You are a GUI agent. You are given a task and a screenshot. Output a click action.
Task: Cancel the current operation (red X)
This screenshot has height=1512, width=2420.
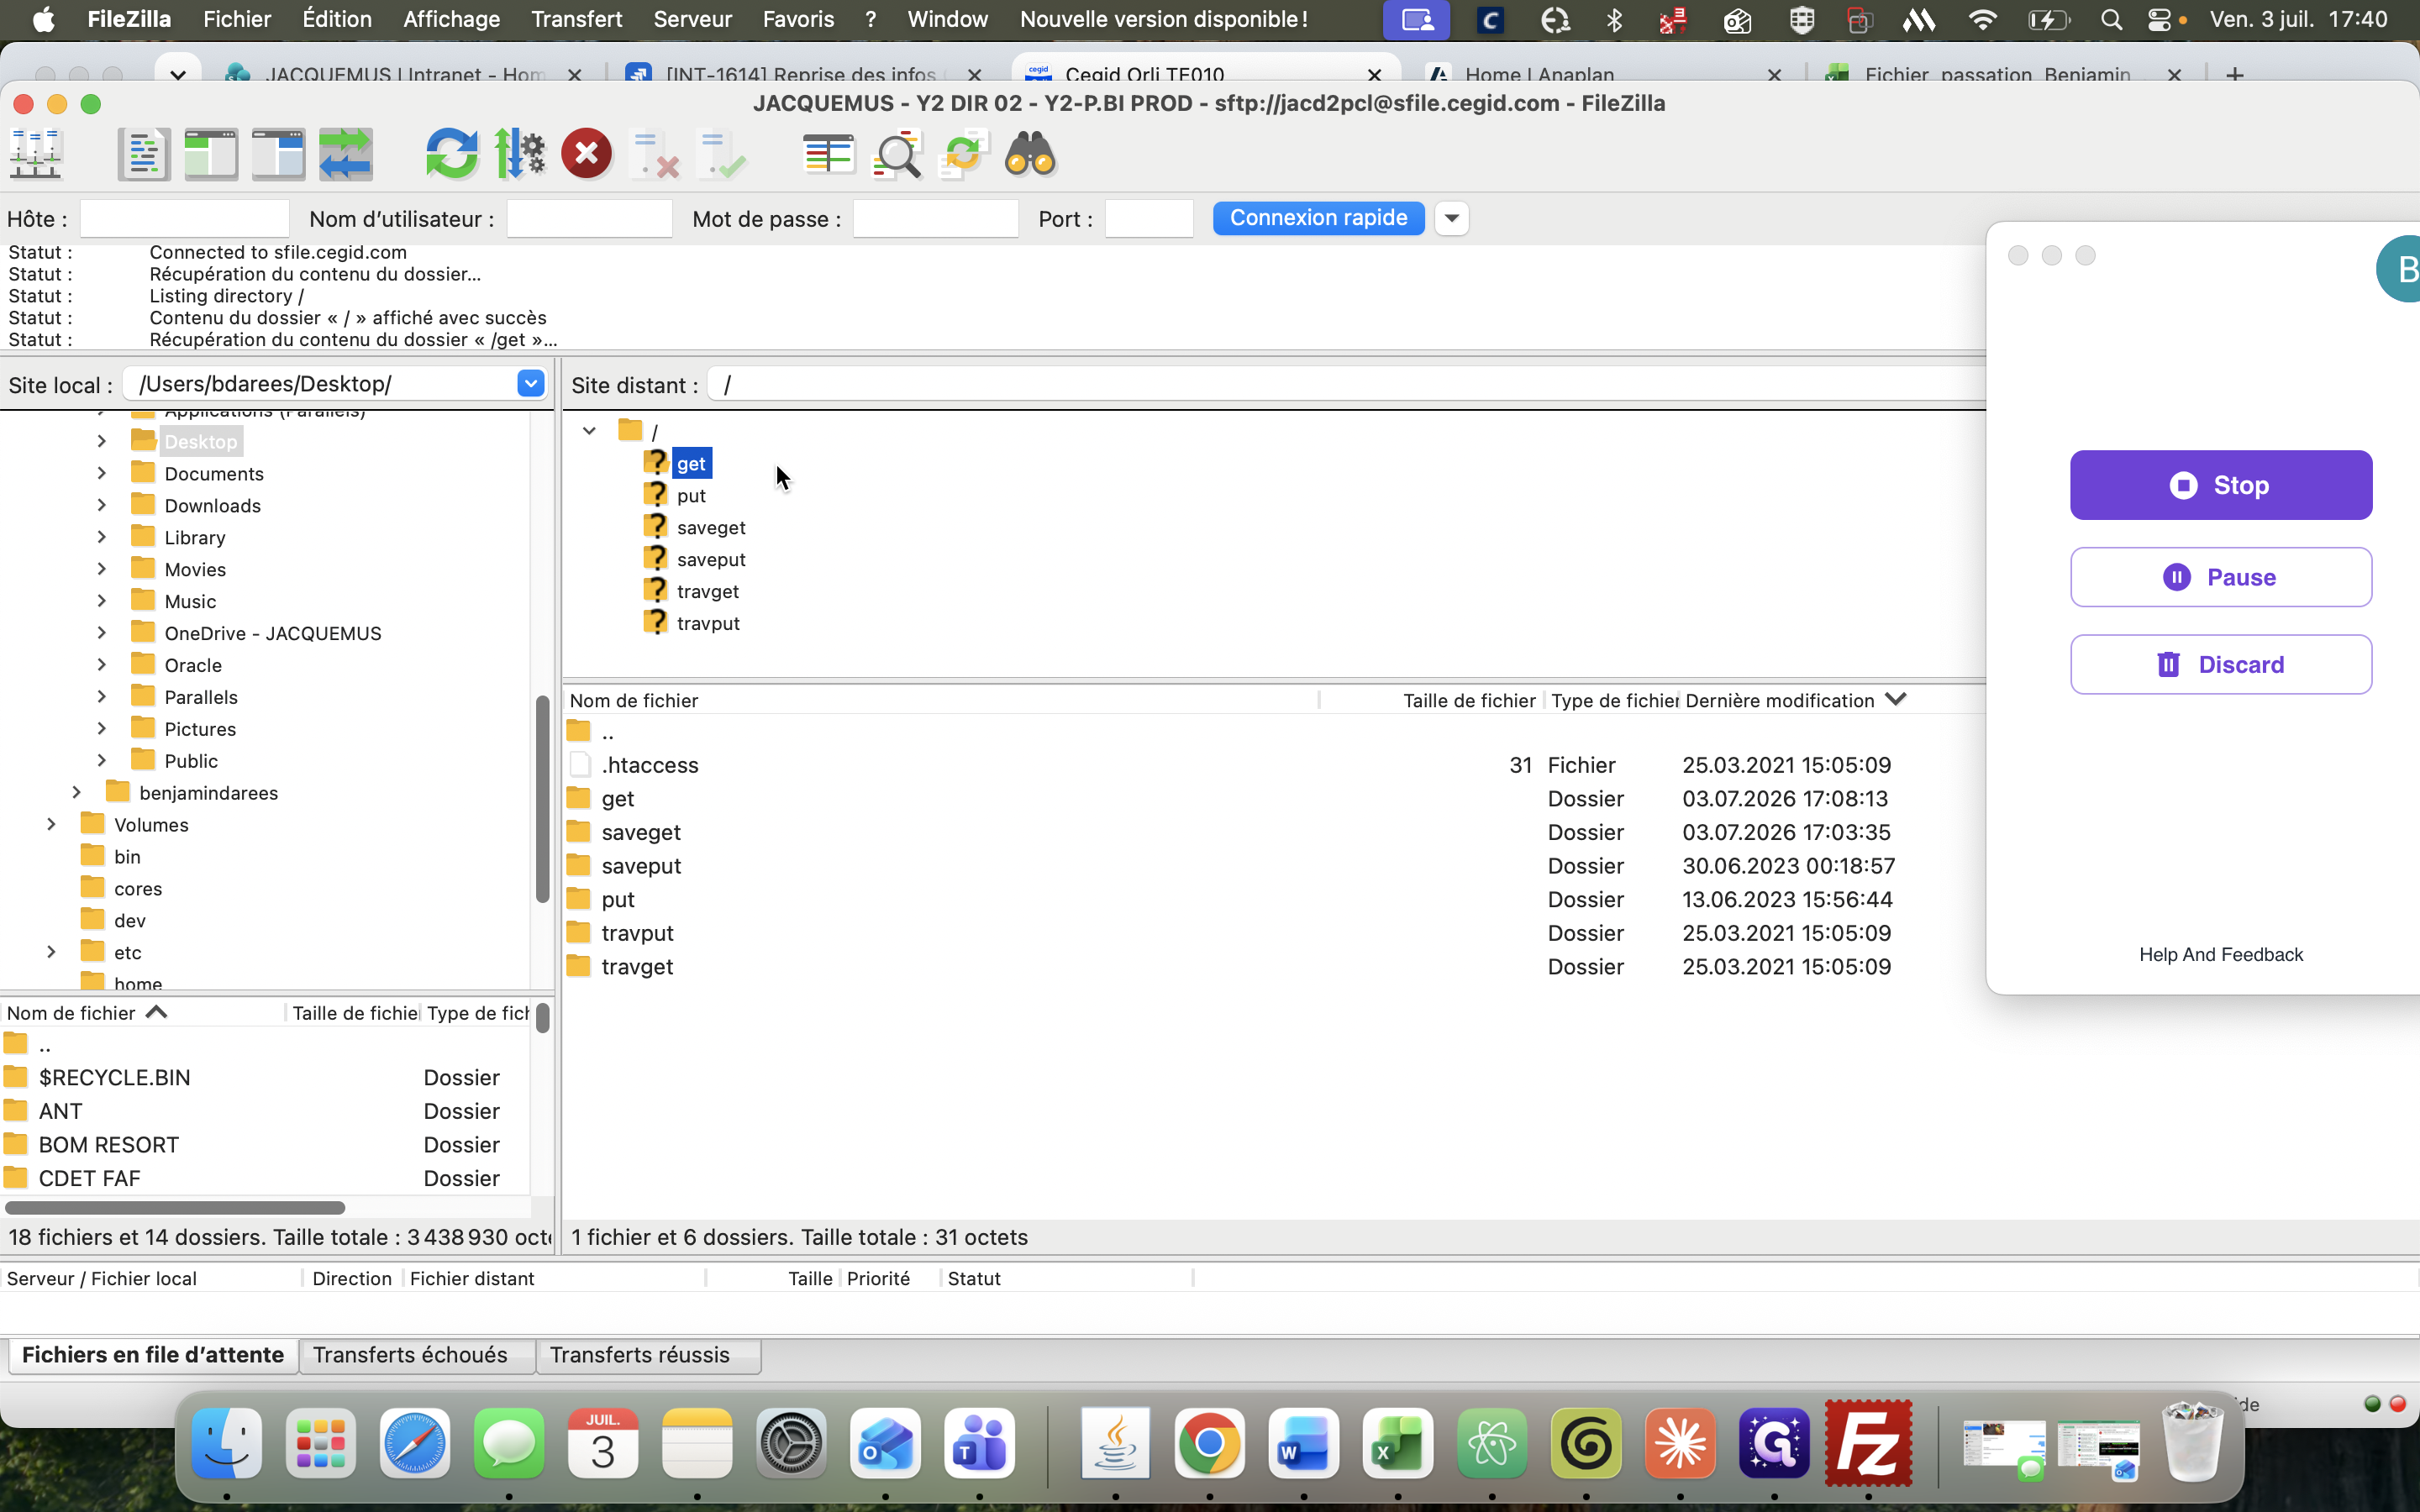587,155
